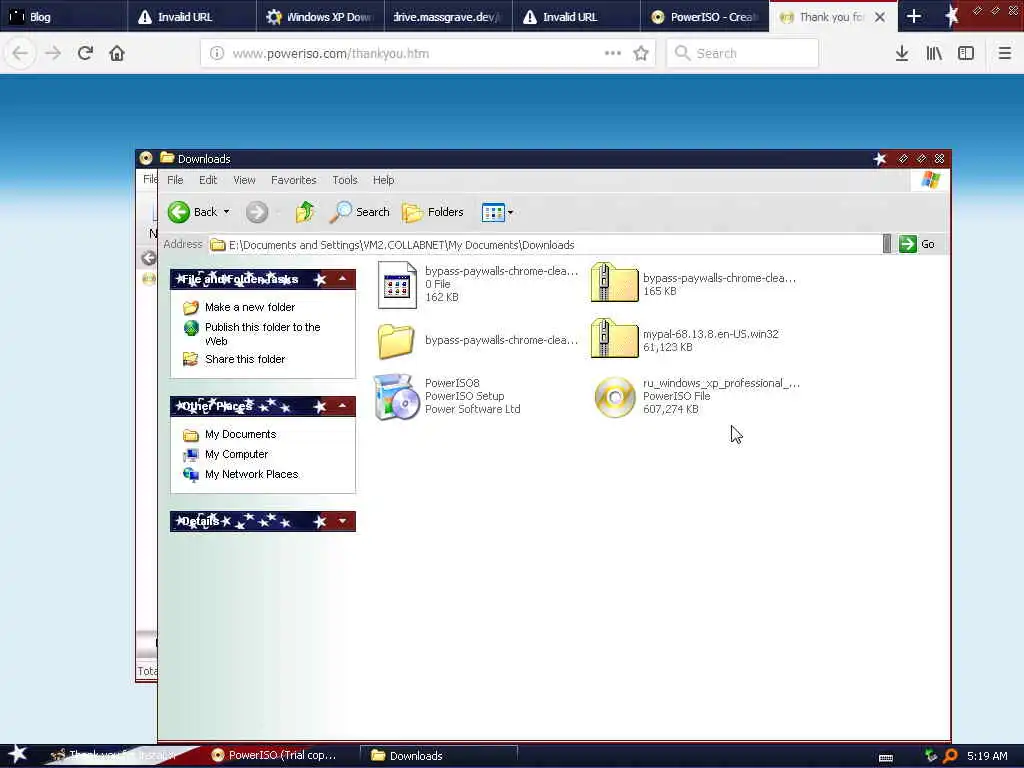Image resolution: width=1024 pixels, height=768 pixels.
Task: Click the 5:19 AM system clock
Action: tap(987, 756)
